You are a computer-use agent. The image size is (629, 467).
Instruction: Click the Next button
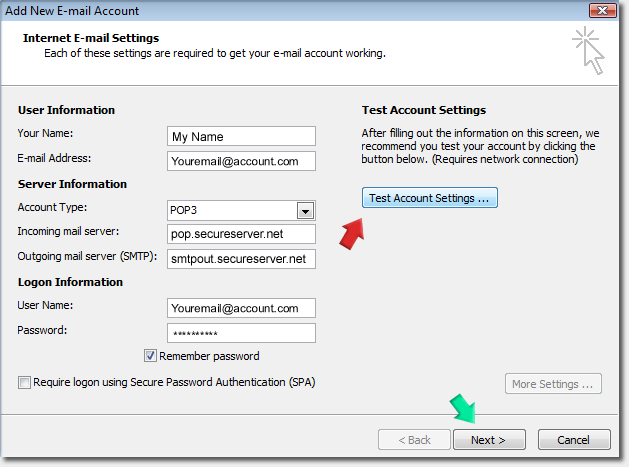coord(488,440)
